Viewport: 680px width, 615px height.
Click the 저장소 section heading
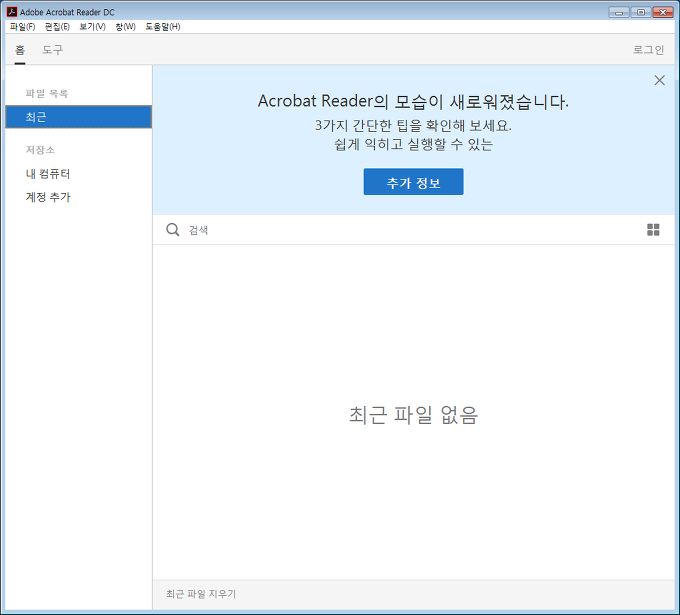(40, 150)
